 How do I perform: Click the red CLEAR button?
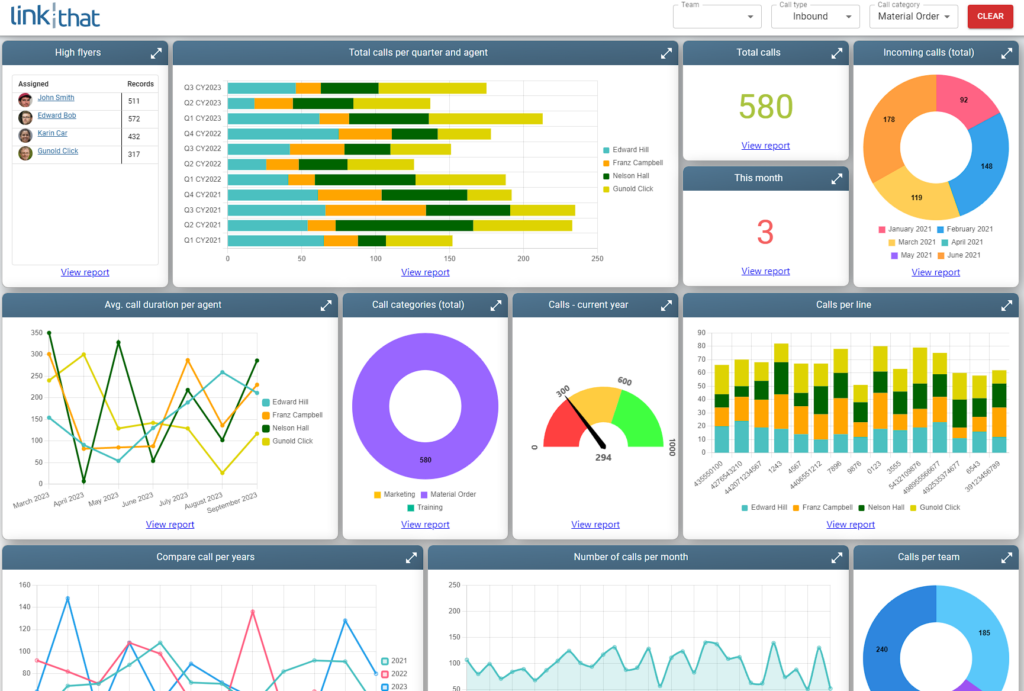coord(990,16)
